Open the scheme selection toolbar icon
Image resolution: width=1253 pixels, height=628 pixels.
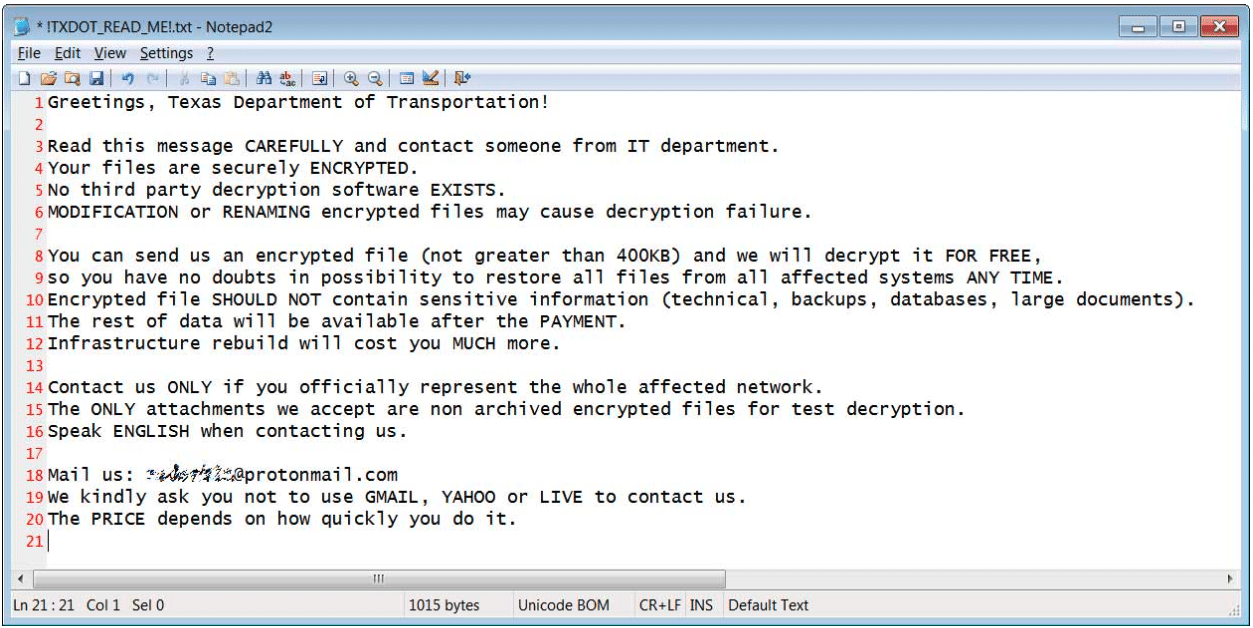pos(407,78)
